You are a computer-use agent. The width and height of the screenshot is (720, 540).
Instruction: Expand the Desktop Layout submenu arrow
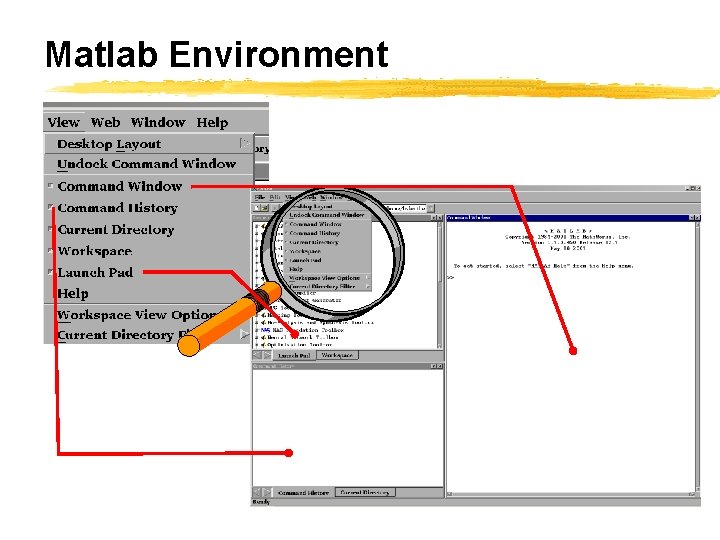245,143
